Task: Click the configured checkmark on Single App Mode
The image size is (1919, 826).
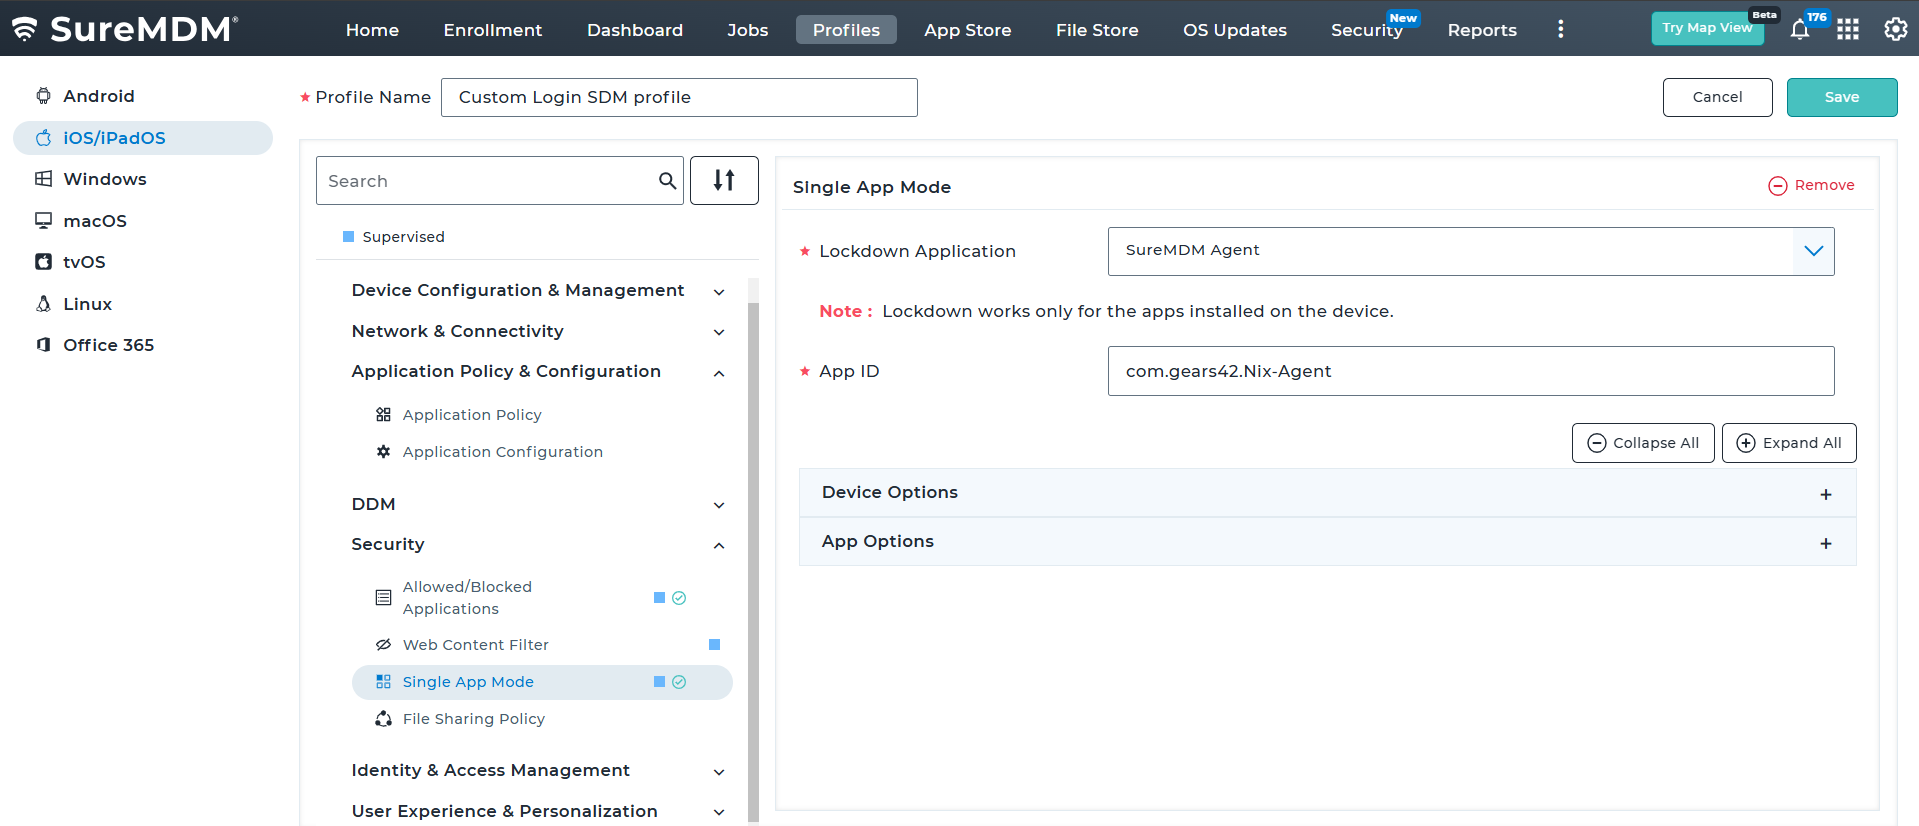Action: click(679, 682)
